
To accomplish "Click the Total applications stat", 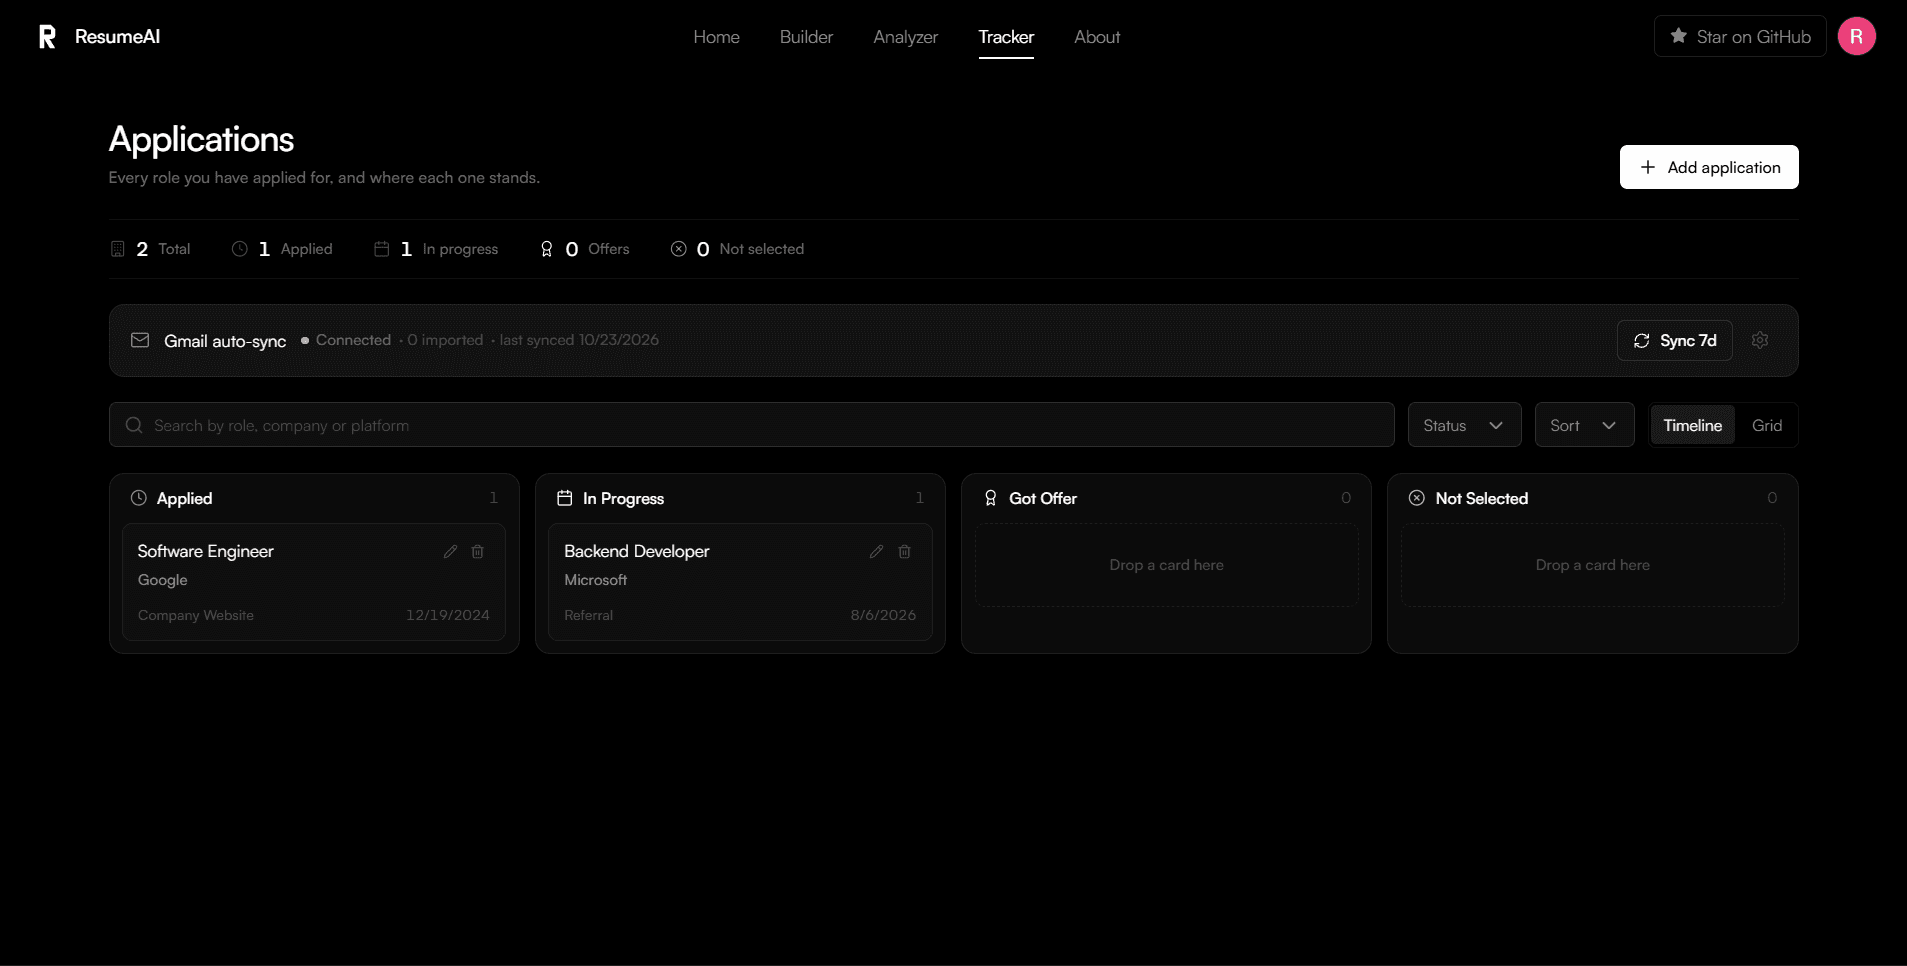I will [x=150, y=249].
